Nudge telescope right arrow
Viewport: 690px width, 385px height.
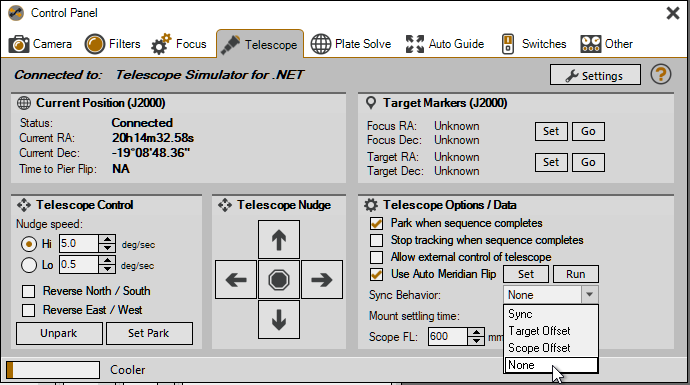(322, 280)
